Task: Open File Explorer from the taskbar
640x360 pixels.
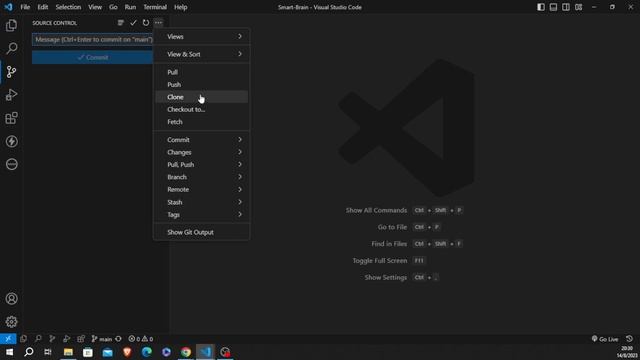Action: pyautogui.click(x=68, y=352)
